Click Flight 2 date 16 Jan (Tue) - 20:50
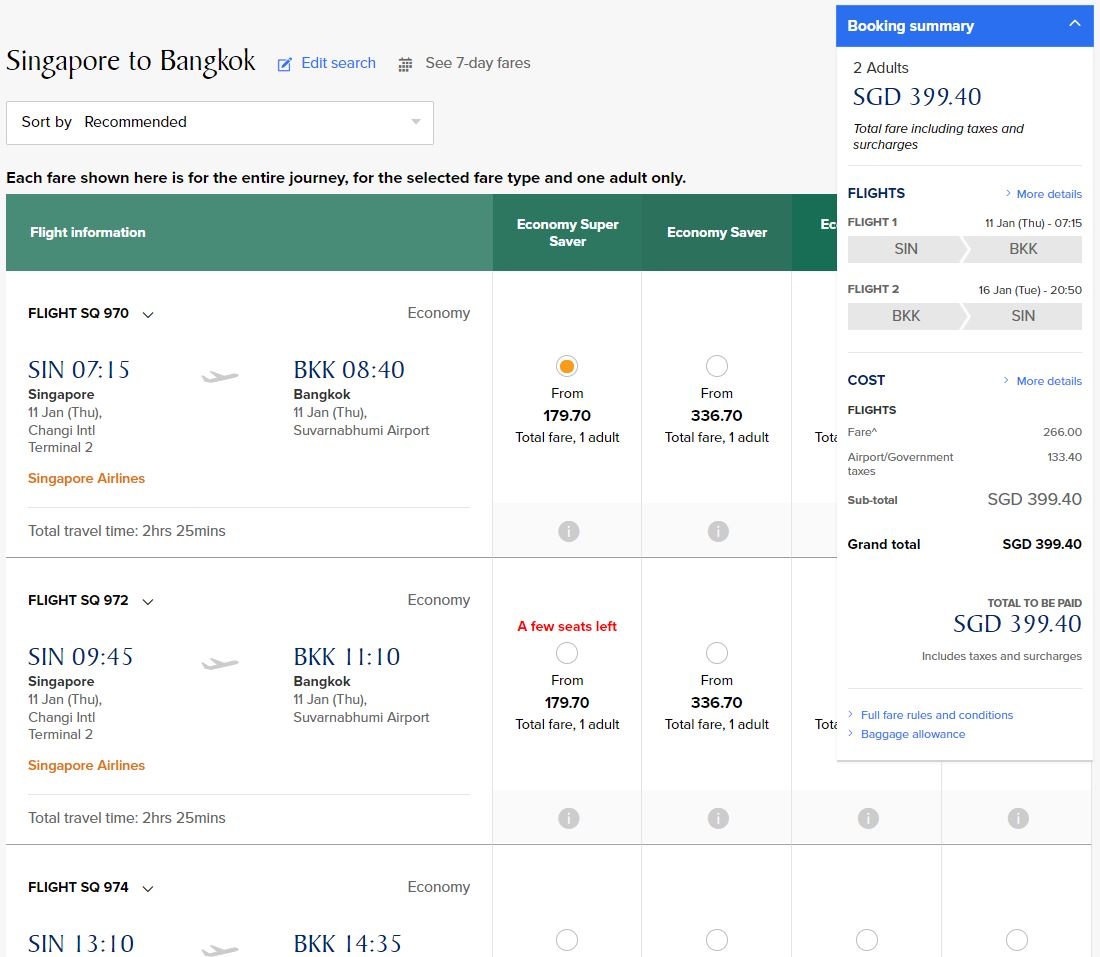This screenshot has height=957, width=1100. [x=1030, y=290]
